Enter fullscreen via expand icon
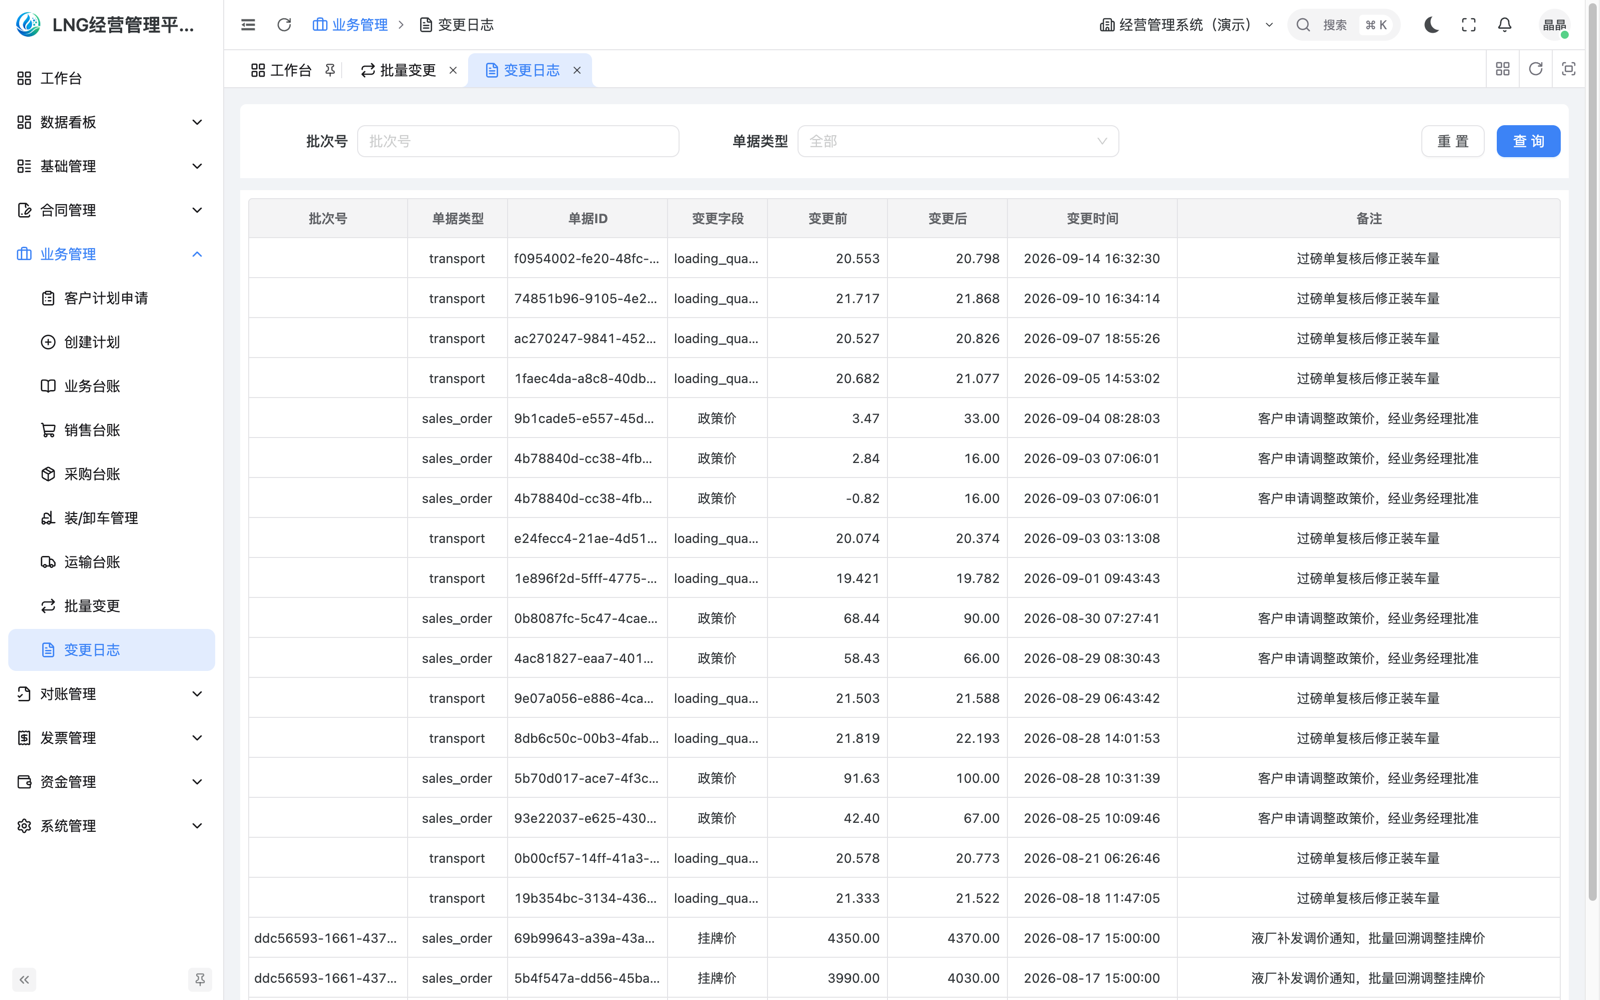This screenshot has width=1600, height=1000. click(x=1468, y=25)
